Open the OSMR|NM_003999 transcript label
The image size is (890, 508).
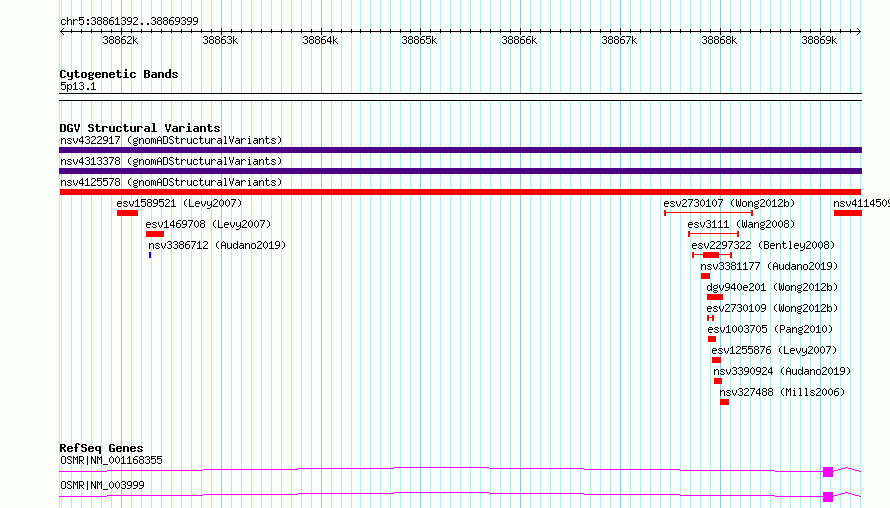[x=102, y=485]
